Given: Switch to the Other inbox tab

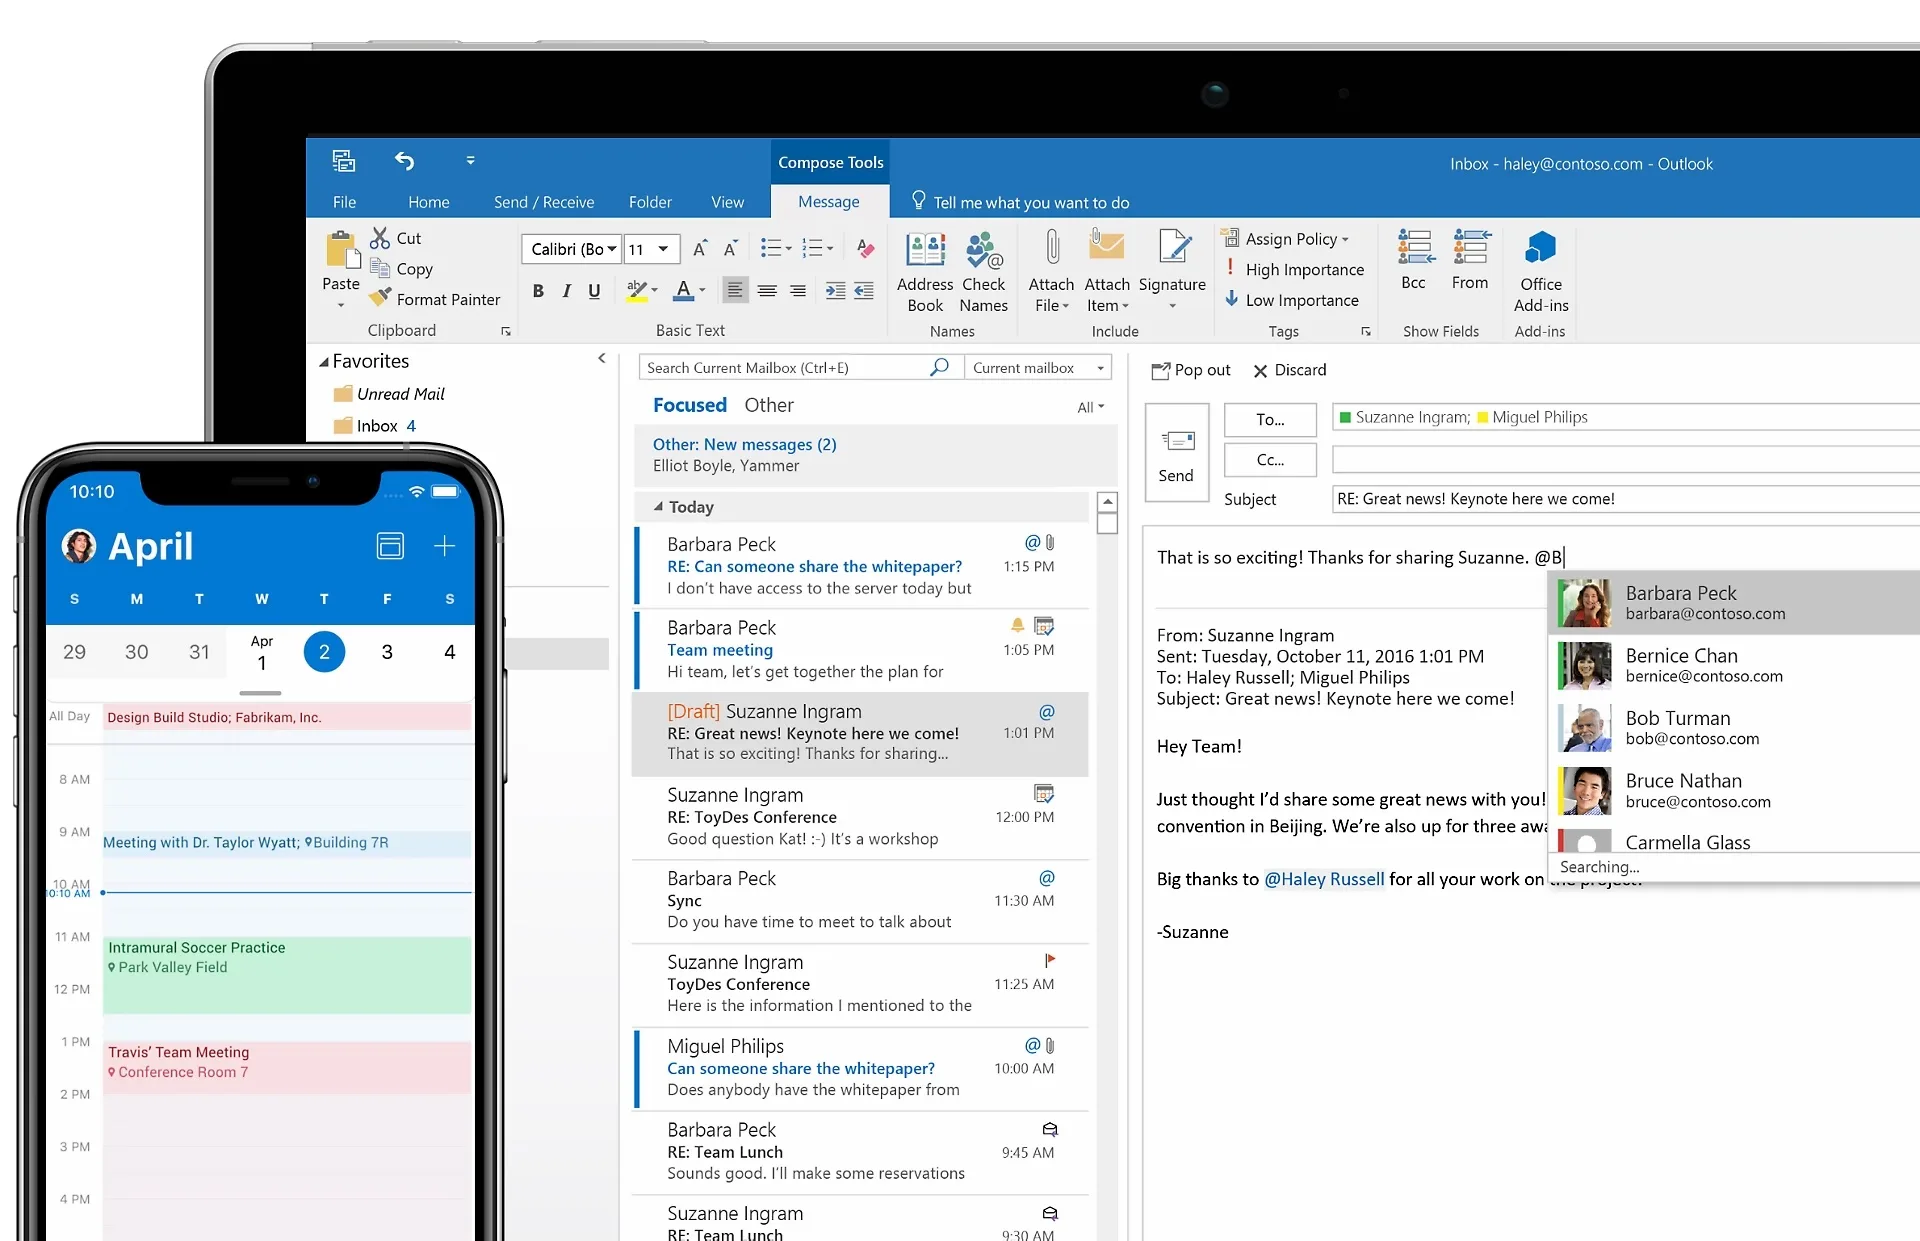Looking at the screenshot, I should 768,405.
